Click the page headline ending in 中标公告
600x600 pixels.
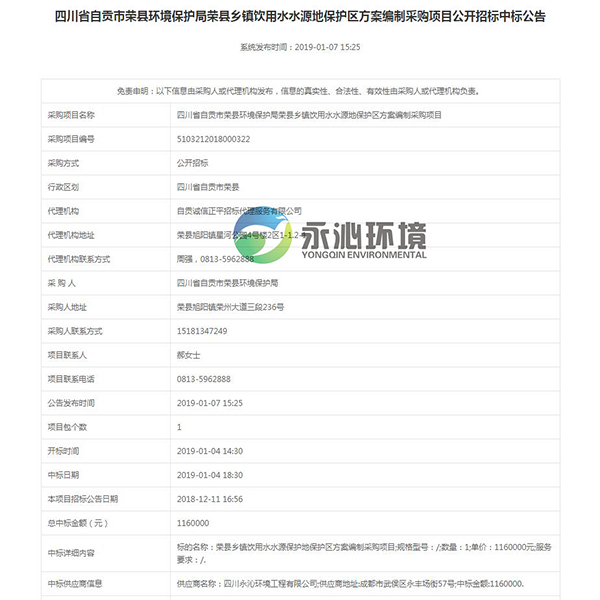tap(300, 17)
